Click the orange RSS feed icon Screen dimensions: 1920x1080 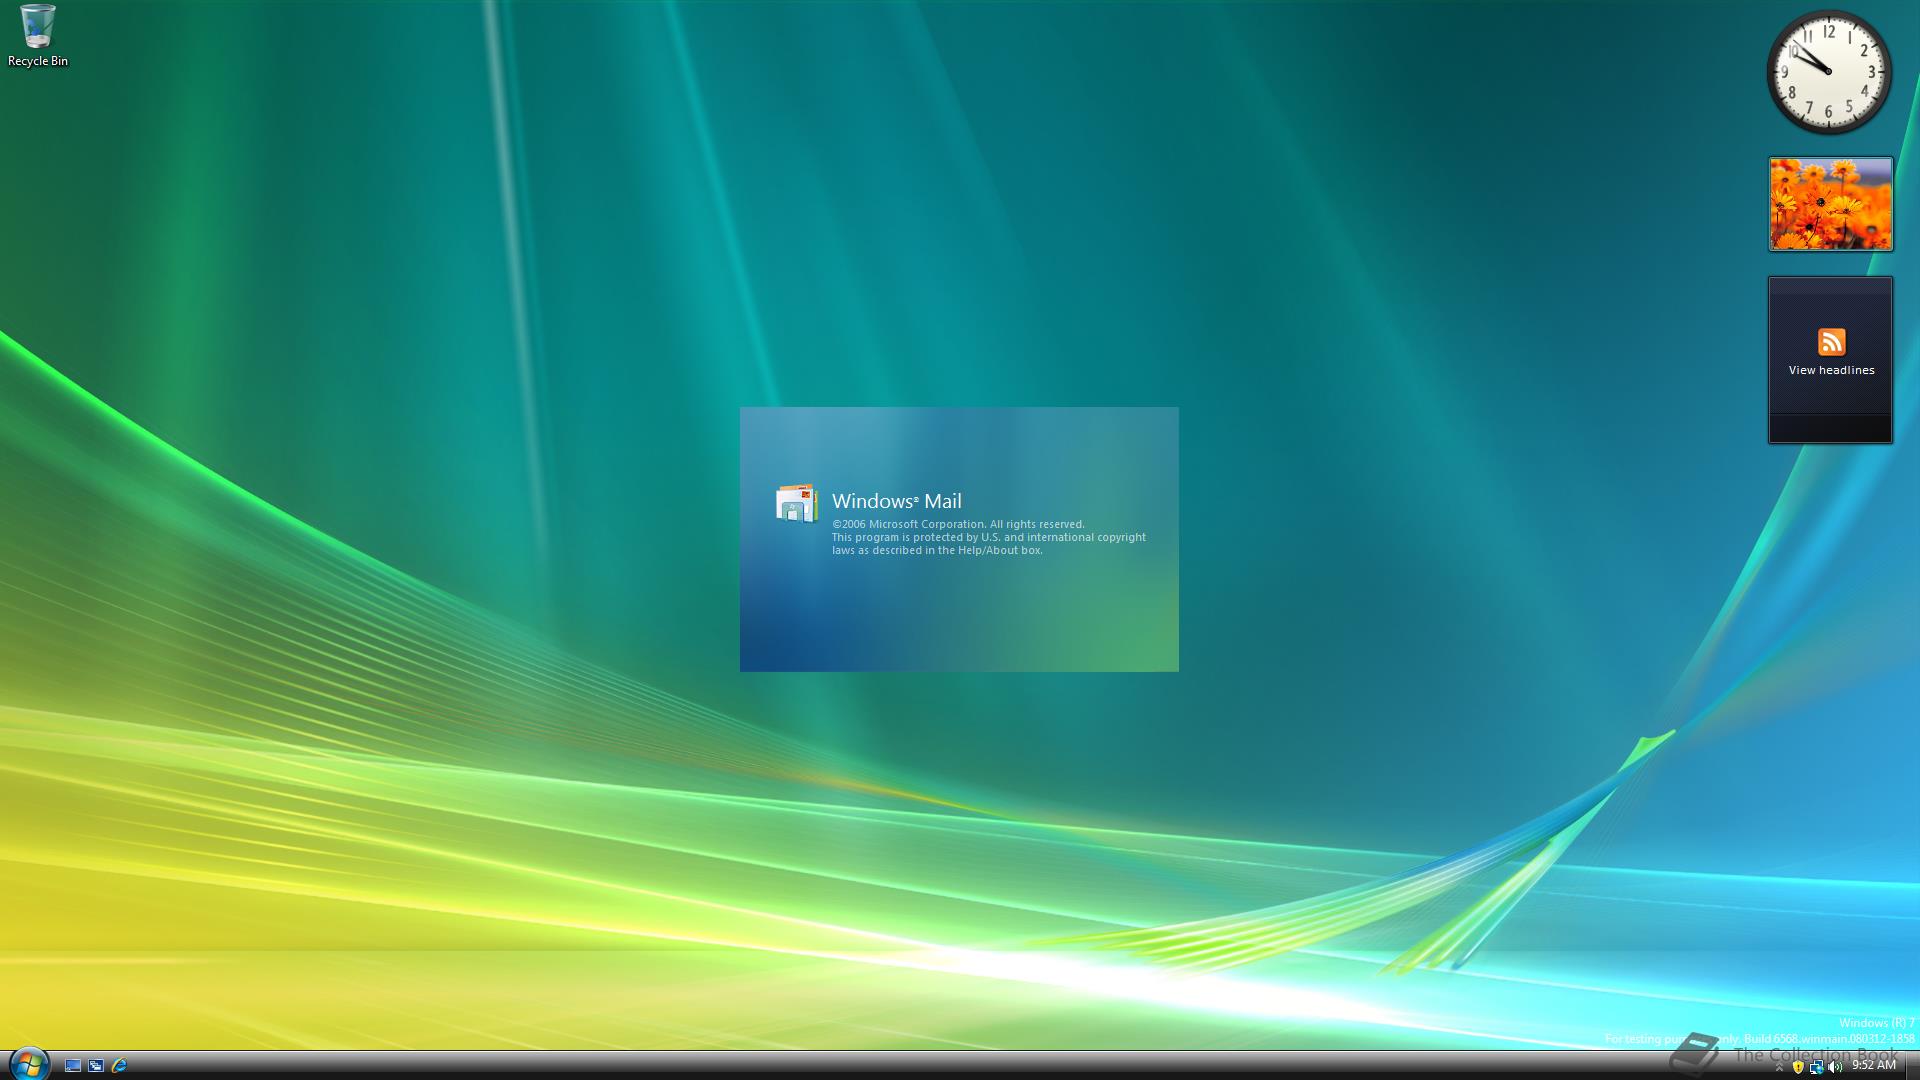click(1831, 342)
